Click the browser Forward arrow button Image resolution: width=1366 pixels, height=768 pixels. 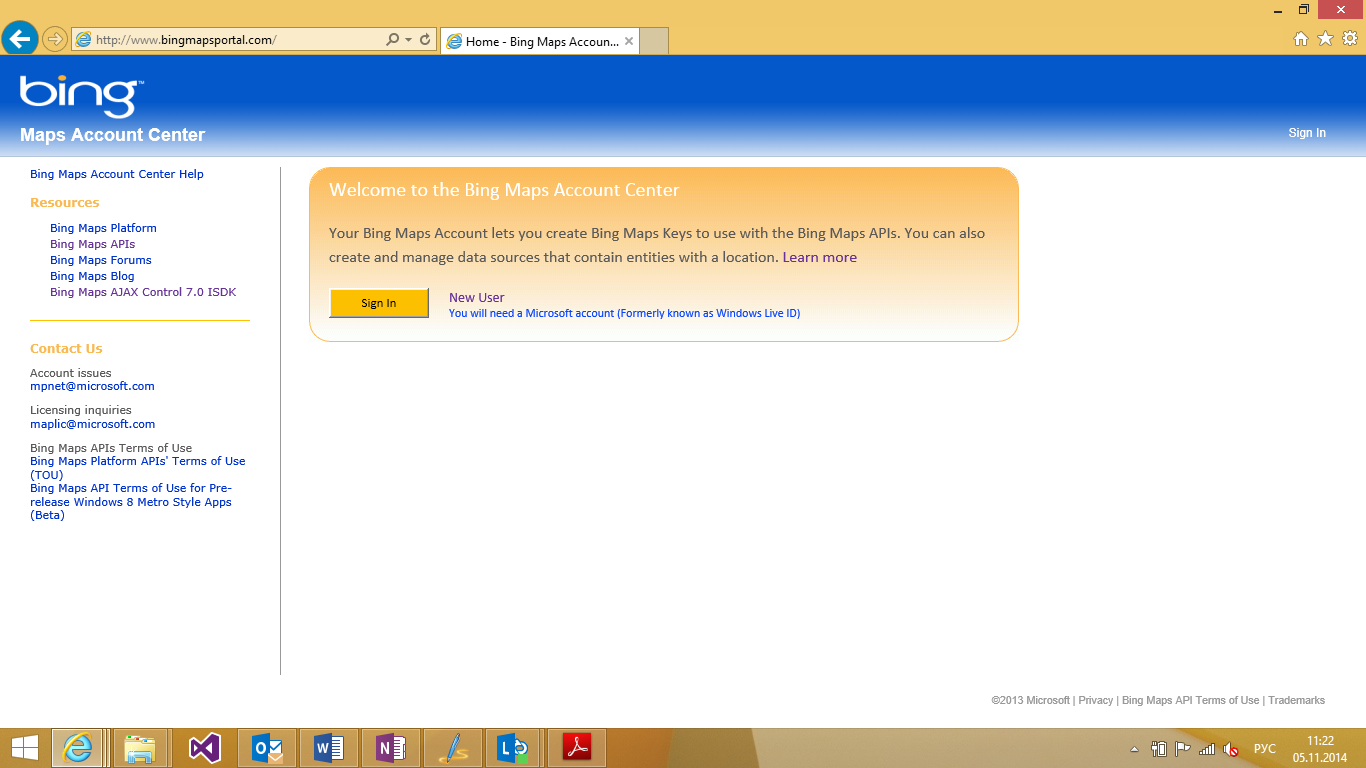point(54,39)
